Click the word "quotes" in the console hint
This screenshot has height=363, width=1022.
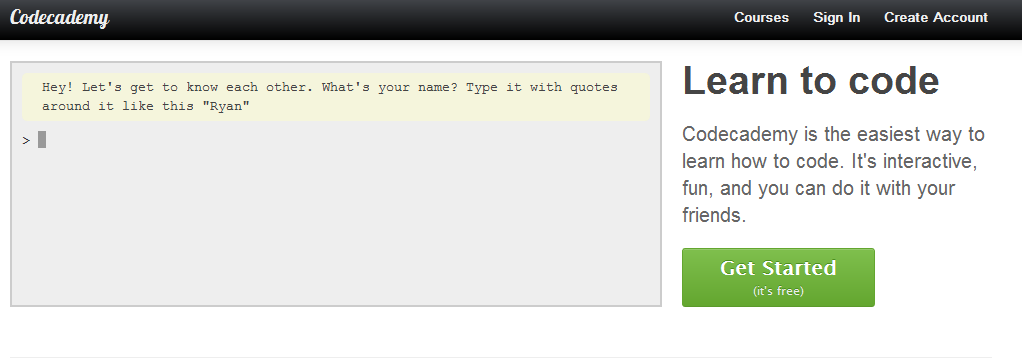(x=594, y=87)
